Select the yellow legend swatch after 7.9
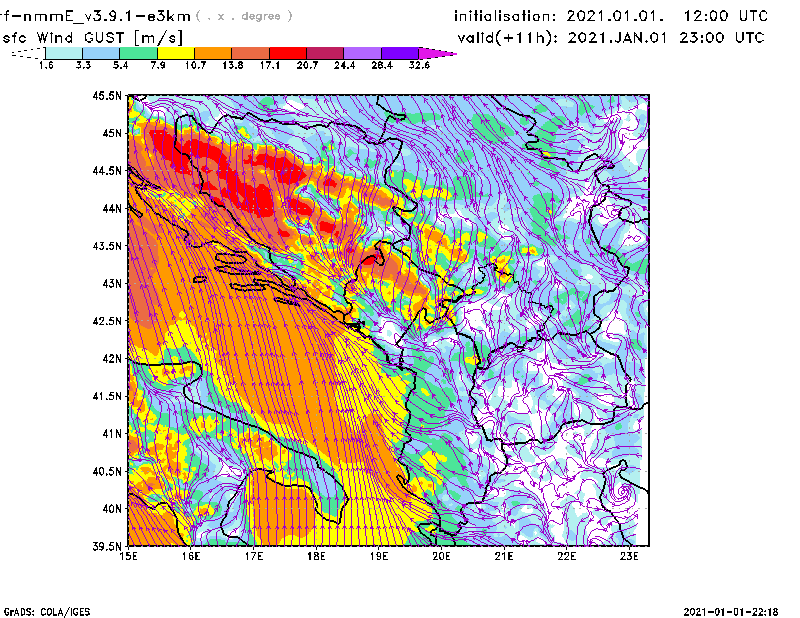Screen dimensions: 800x618 pos(176,53)
